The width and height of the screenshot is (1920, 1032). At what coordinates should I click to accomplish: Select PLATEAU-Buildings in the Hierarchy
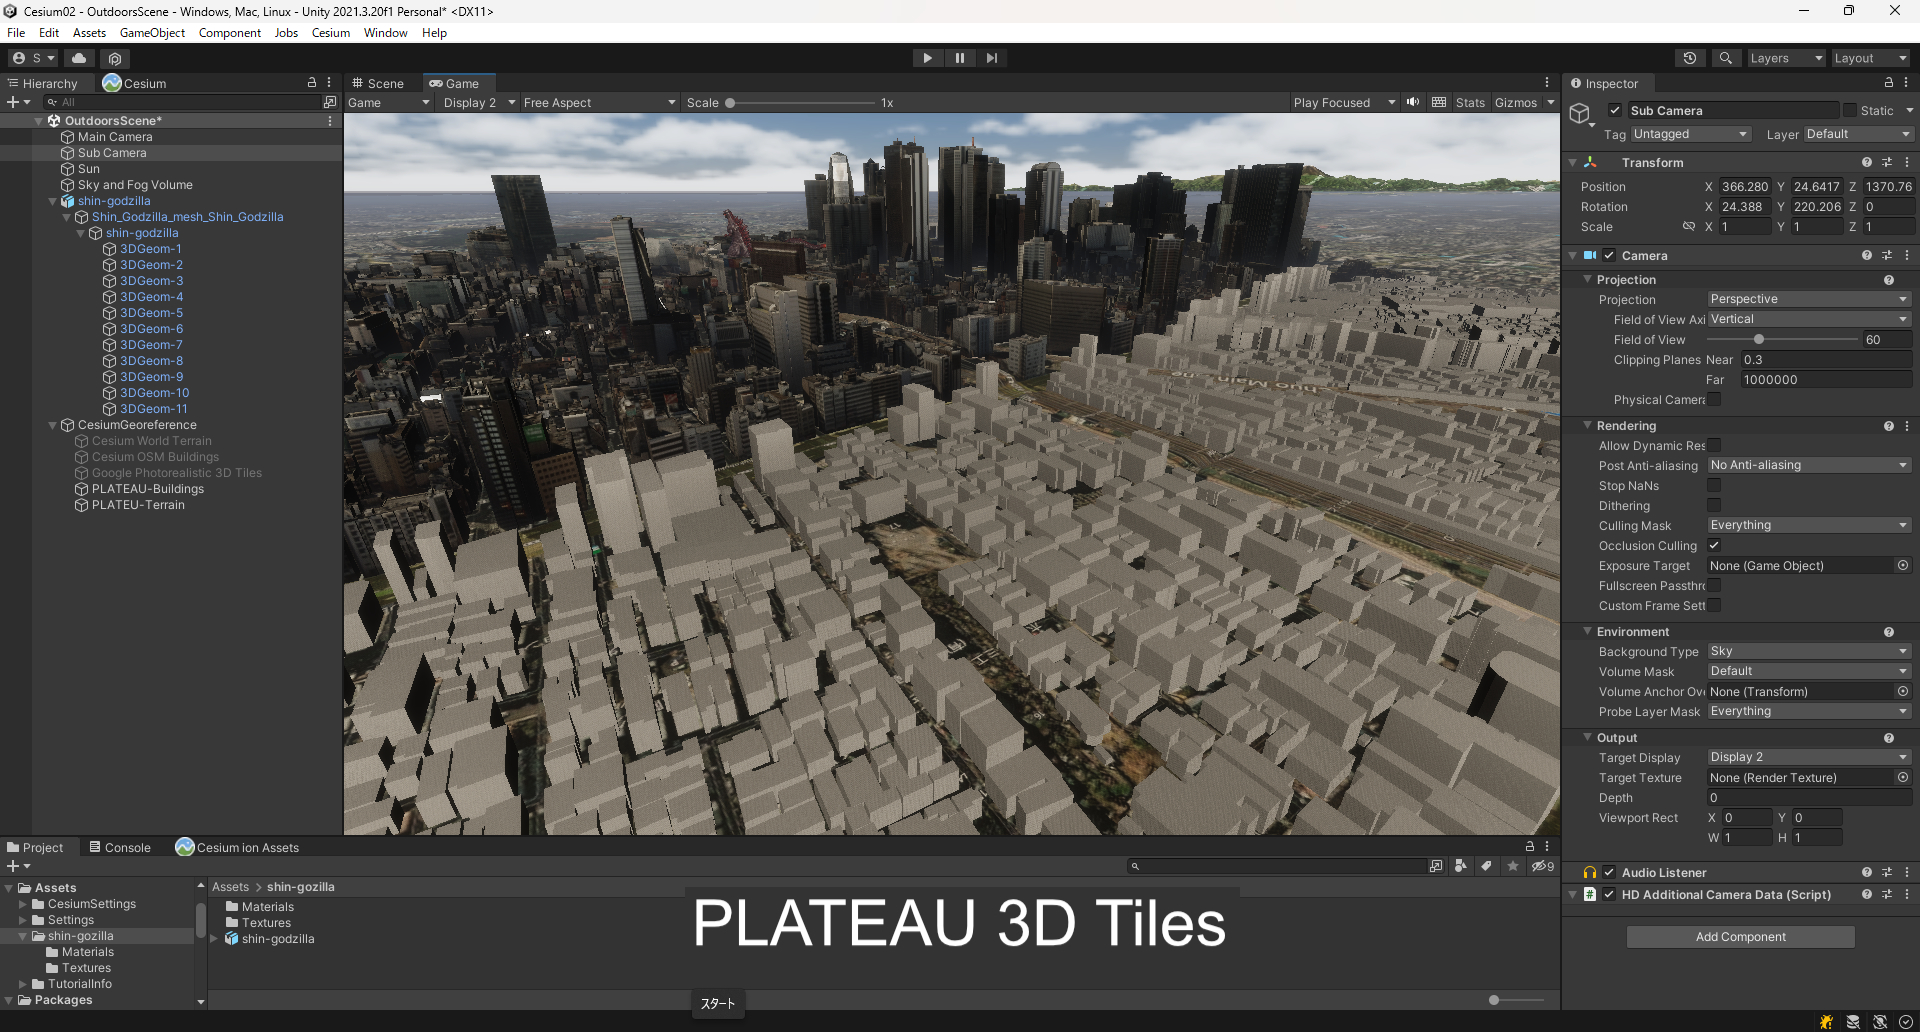coord(147,489)
